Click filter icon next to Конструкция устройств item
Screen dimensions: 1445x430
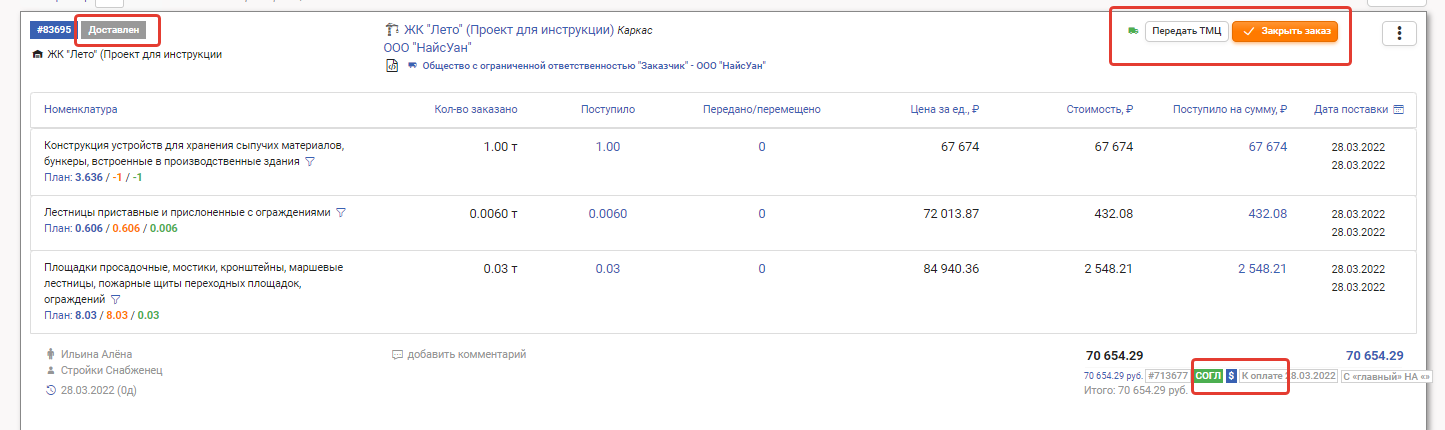310,162
